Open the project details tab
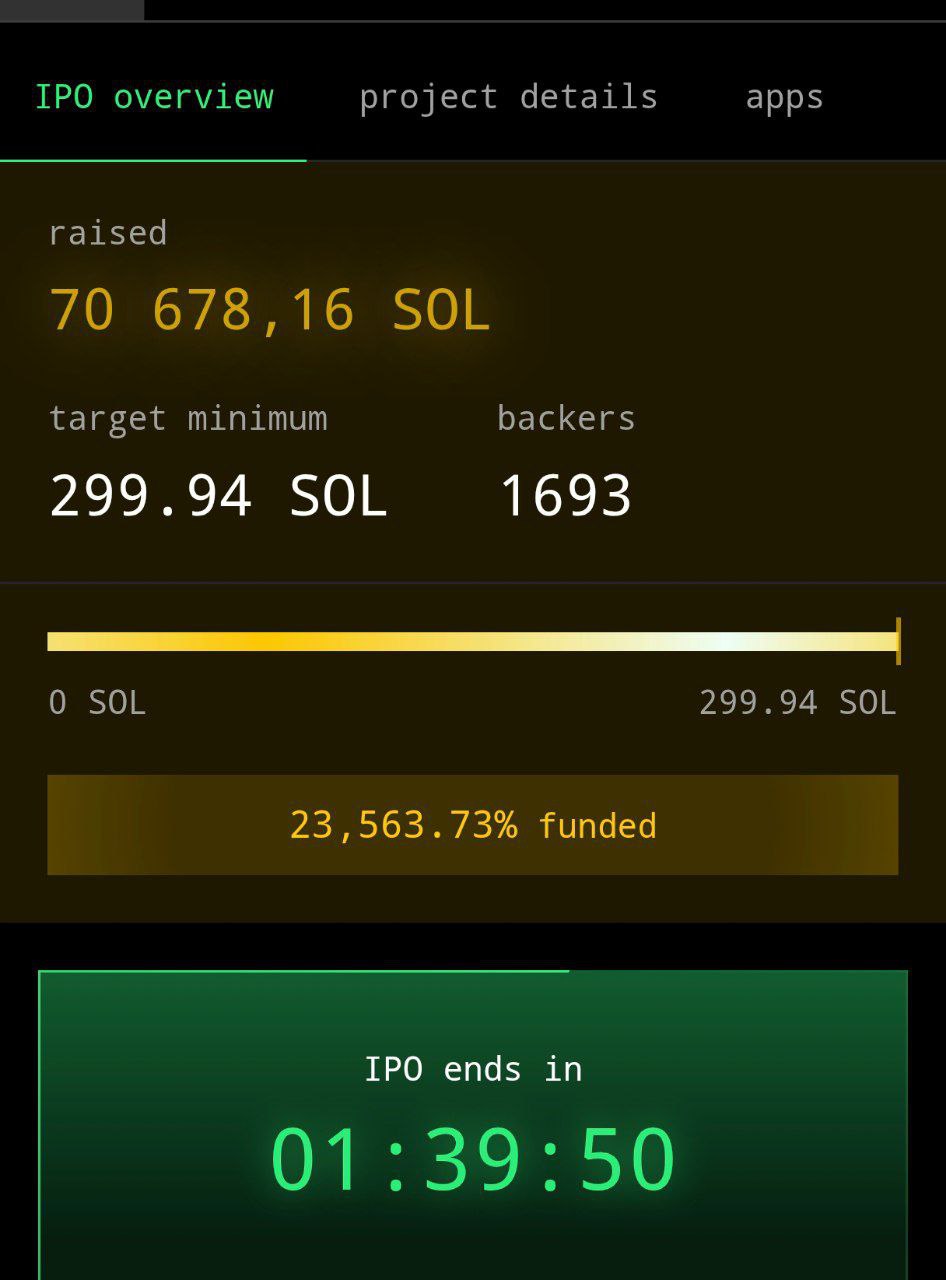This screenshot has width=946, height=1280. pyautogui.click(x=508, y=98)
